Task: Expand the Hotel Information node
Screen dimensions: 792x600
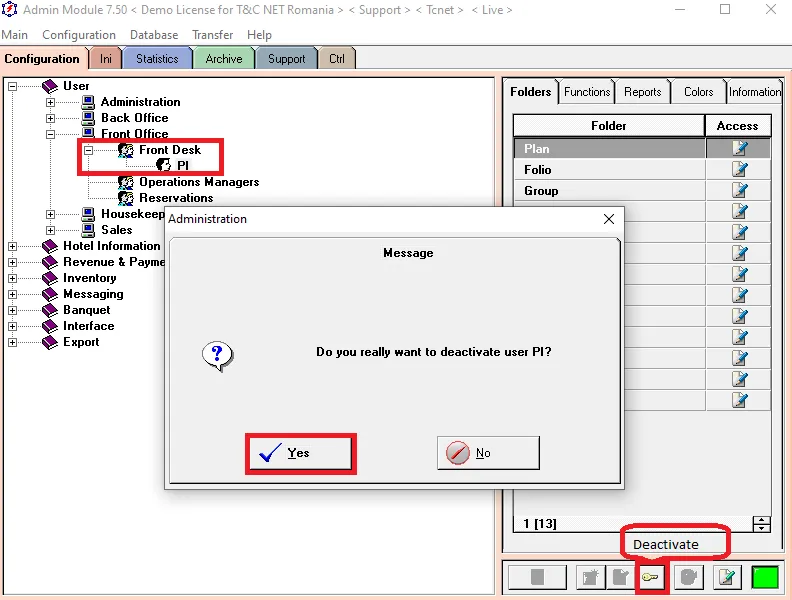Action: pyautogui.click(x=12, y=246)
